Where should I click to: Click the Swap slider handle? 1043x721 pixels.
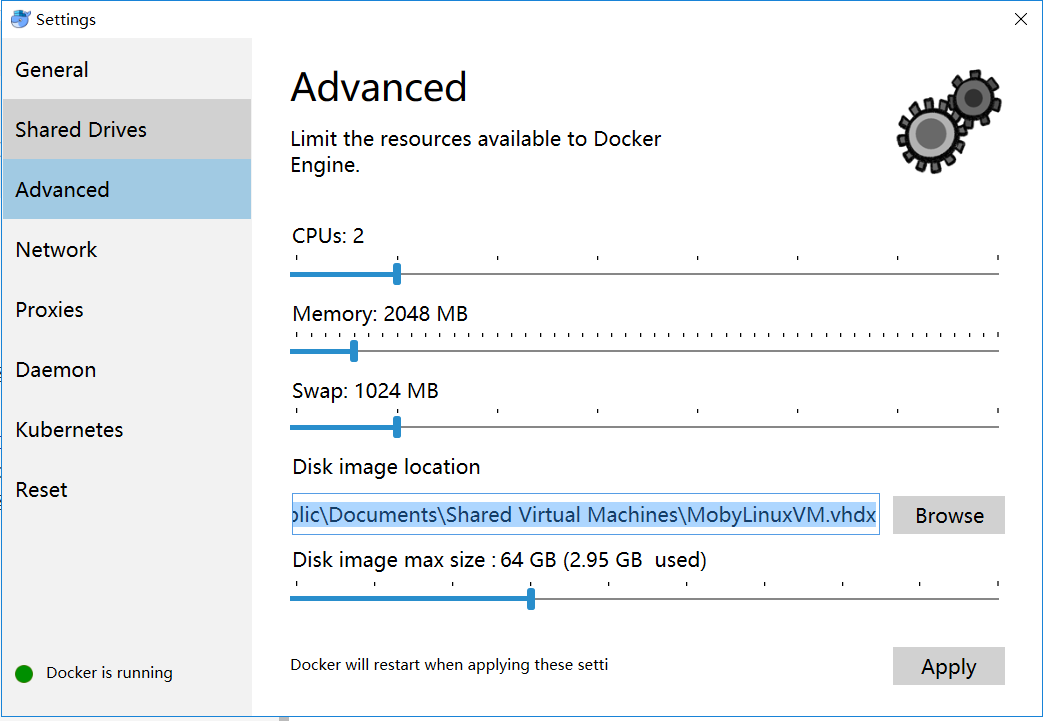click(x=396, y=426)
